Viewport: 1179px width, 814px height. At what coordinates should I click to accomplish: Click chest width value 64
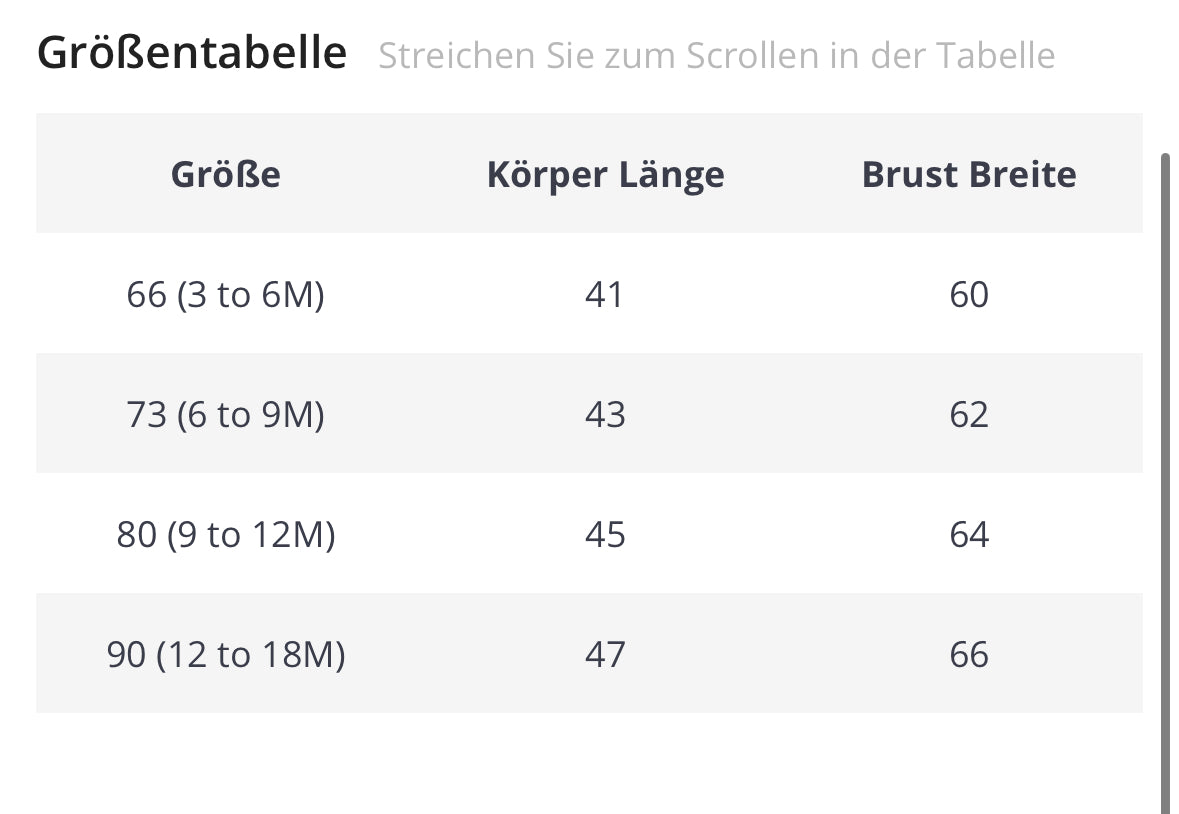(x=968, y=534)
